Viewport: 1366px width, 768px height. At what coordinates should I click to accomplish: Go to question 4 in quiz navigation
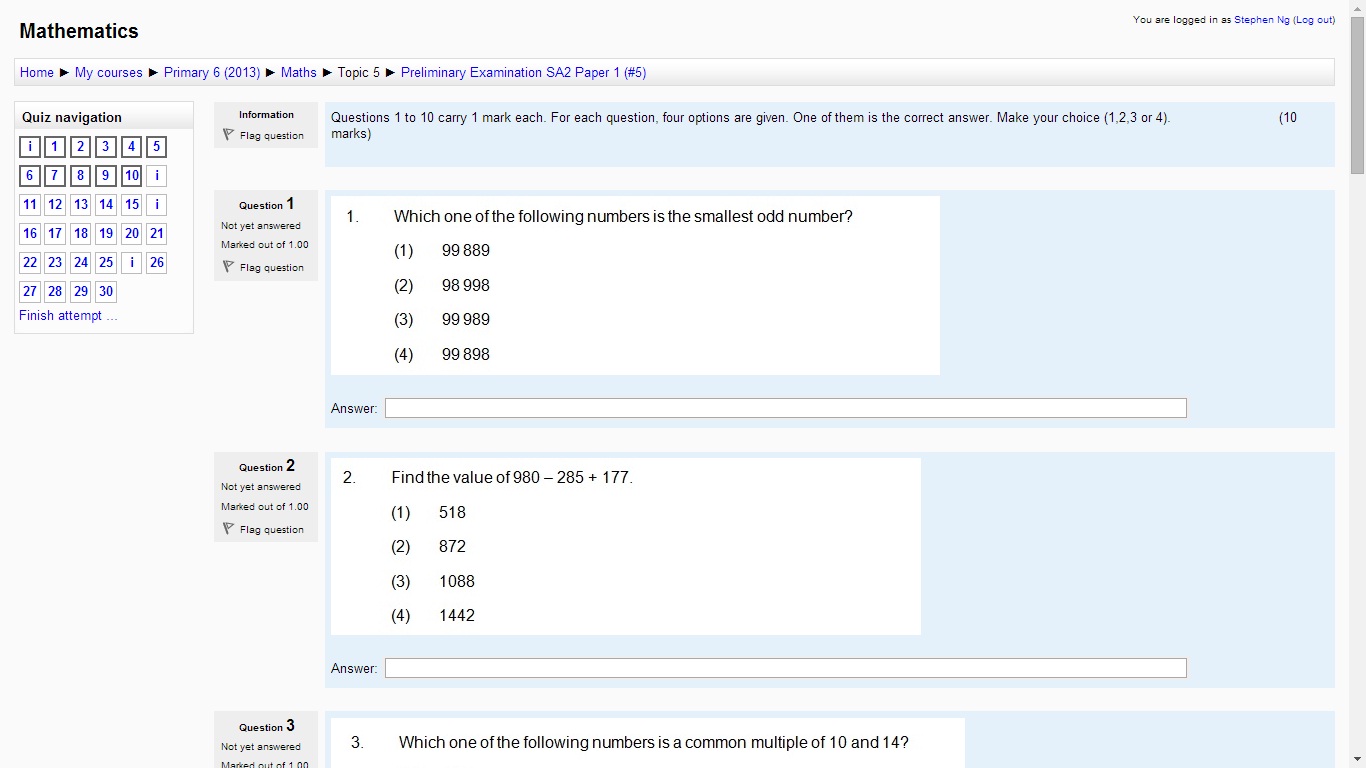point(132,147)
